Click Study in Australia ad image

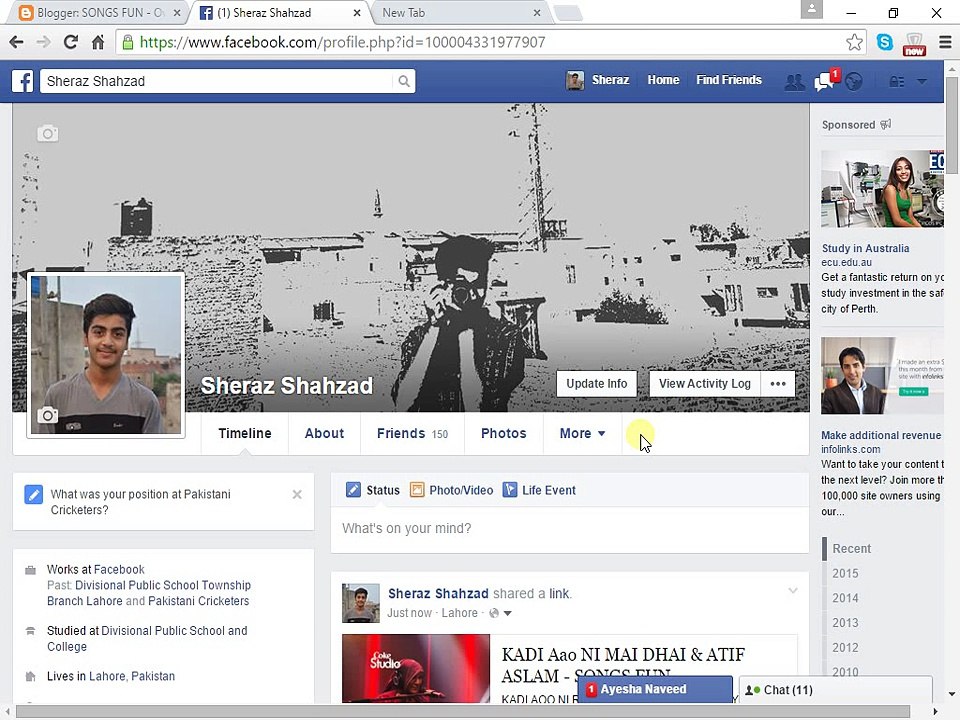tap(882, 189)
